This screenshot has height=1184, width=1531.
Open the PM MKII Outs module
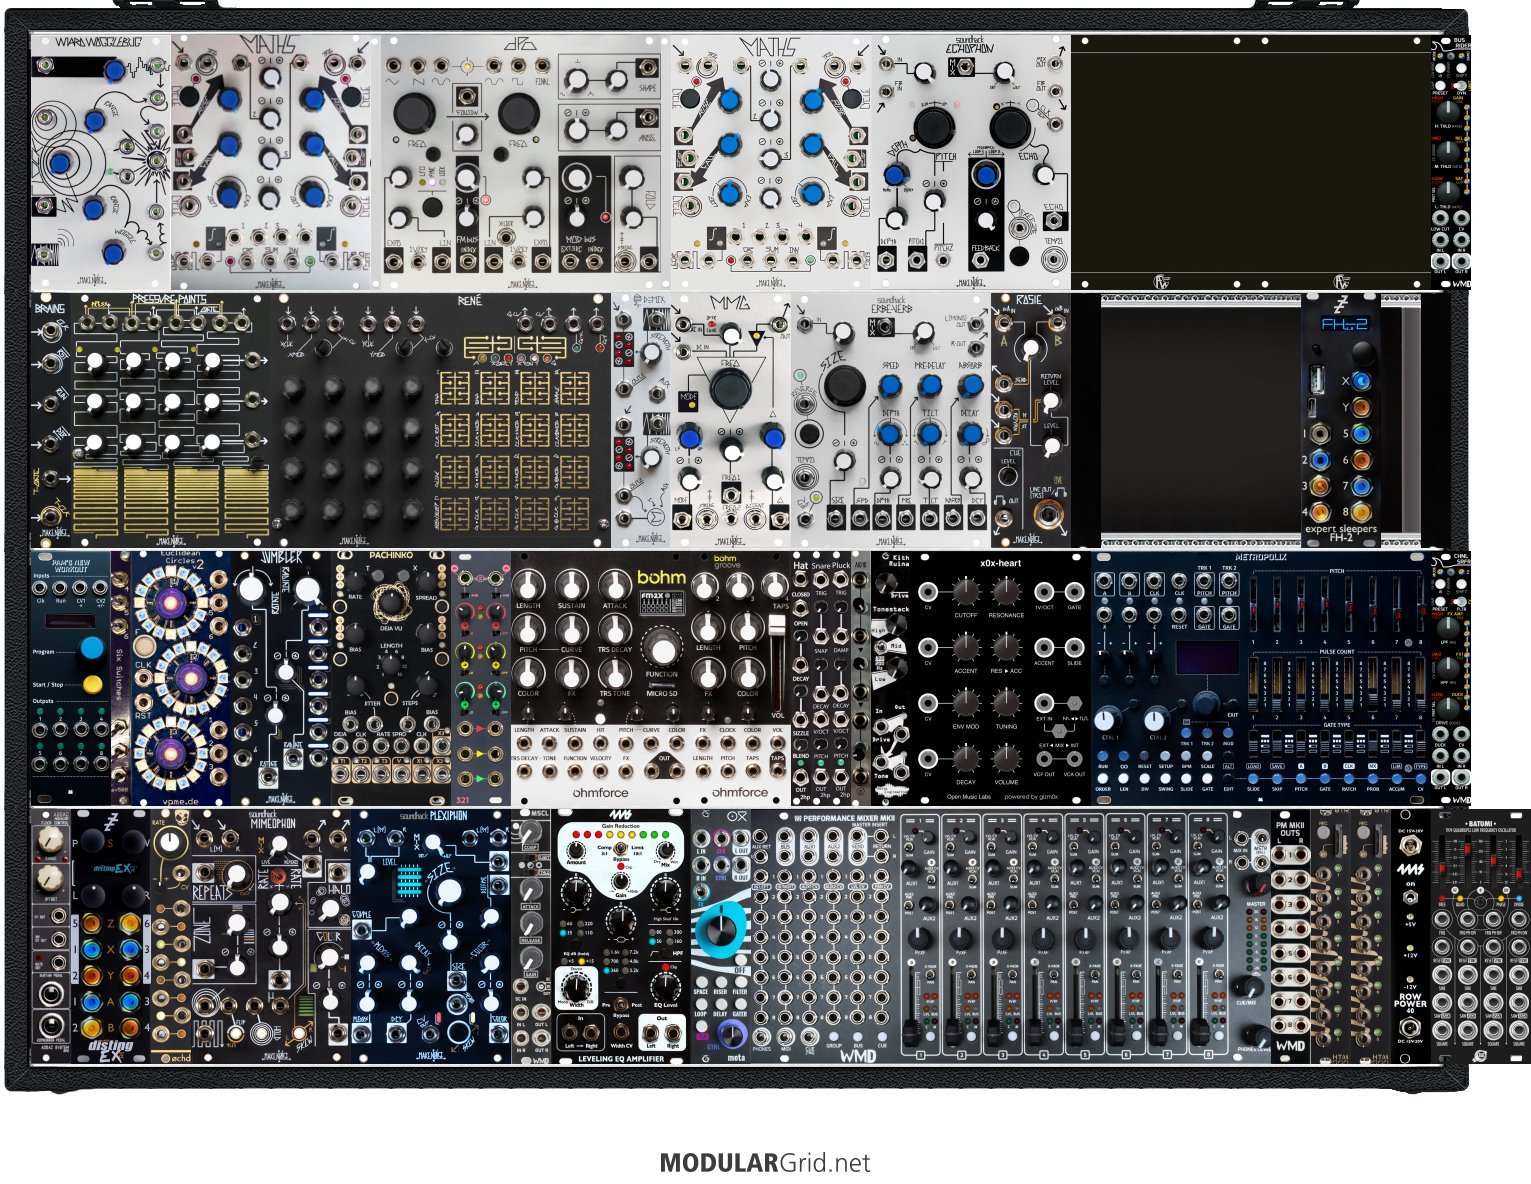[1291, 936]
